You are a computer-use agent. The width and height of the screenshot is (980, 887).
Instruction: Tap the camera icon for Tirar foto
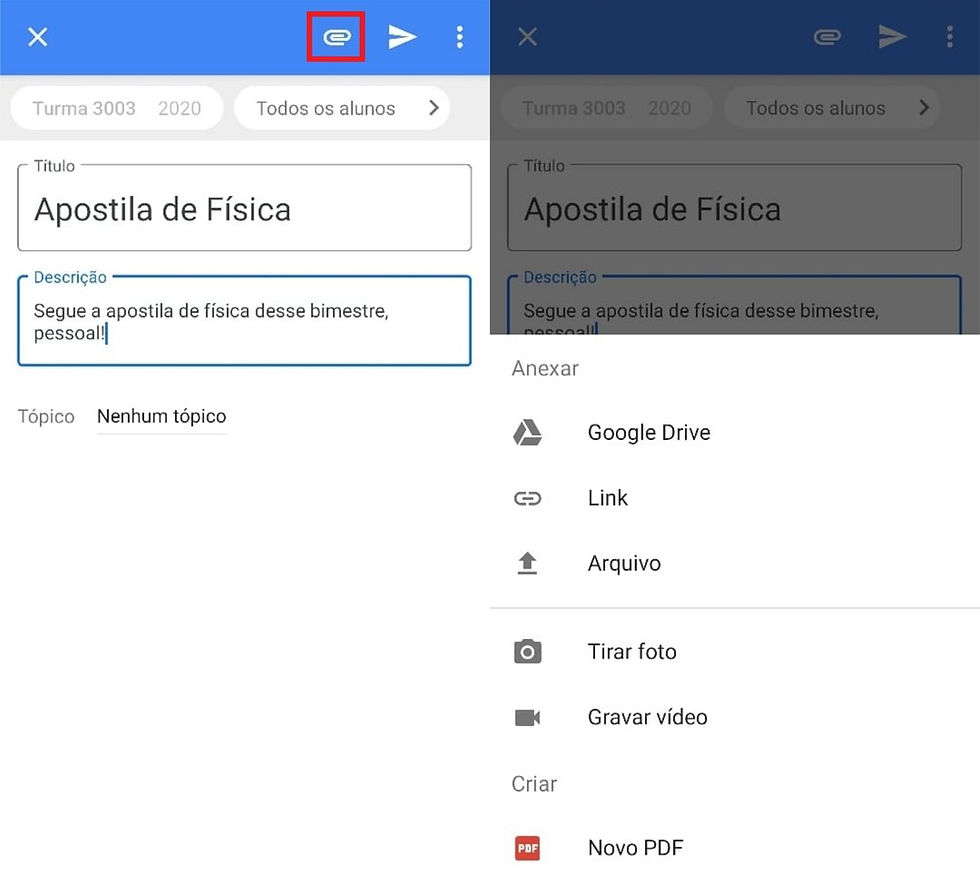[x=528, y=651]
